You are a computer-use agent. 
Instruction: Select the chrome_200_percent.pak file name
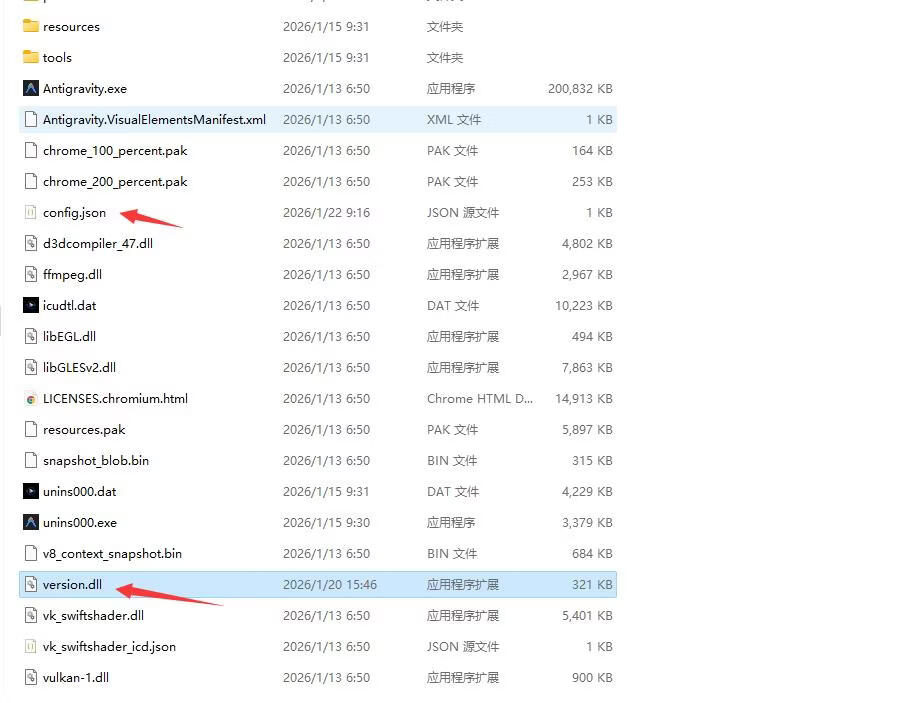click(115, 182)
